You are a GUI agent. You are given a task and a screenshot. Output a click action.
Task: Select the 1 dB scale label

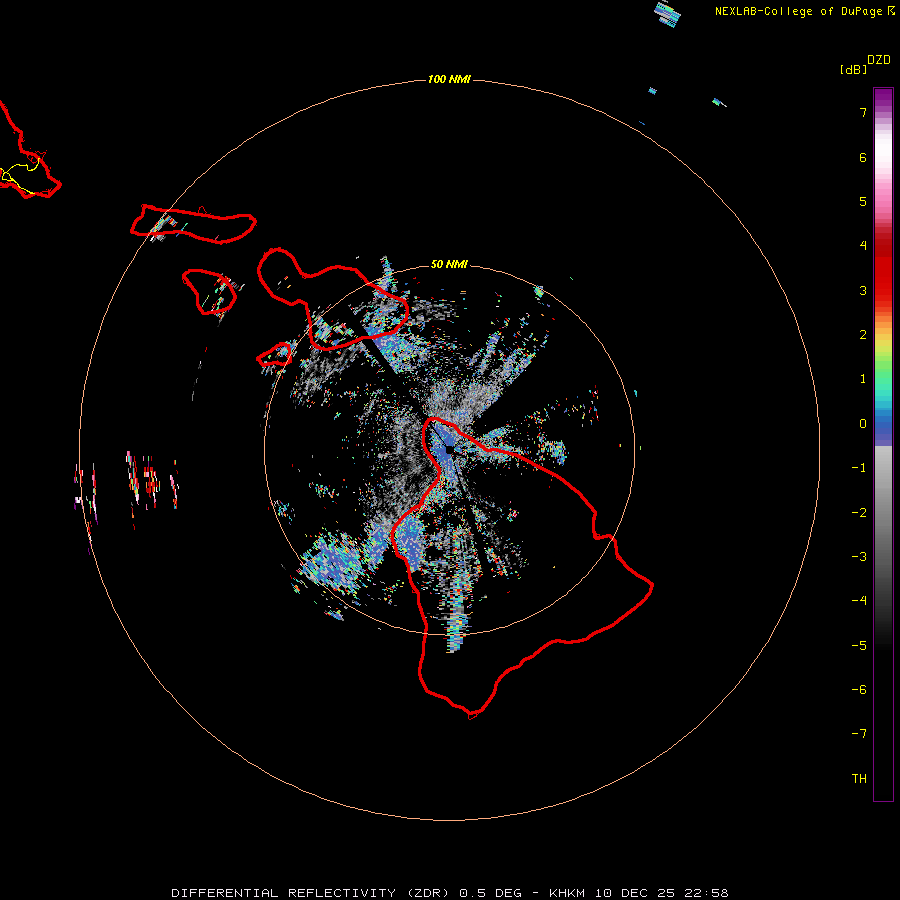(863, 379)
